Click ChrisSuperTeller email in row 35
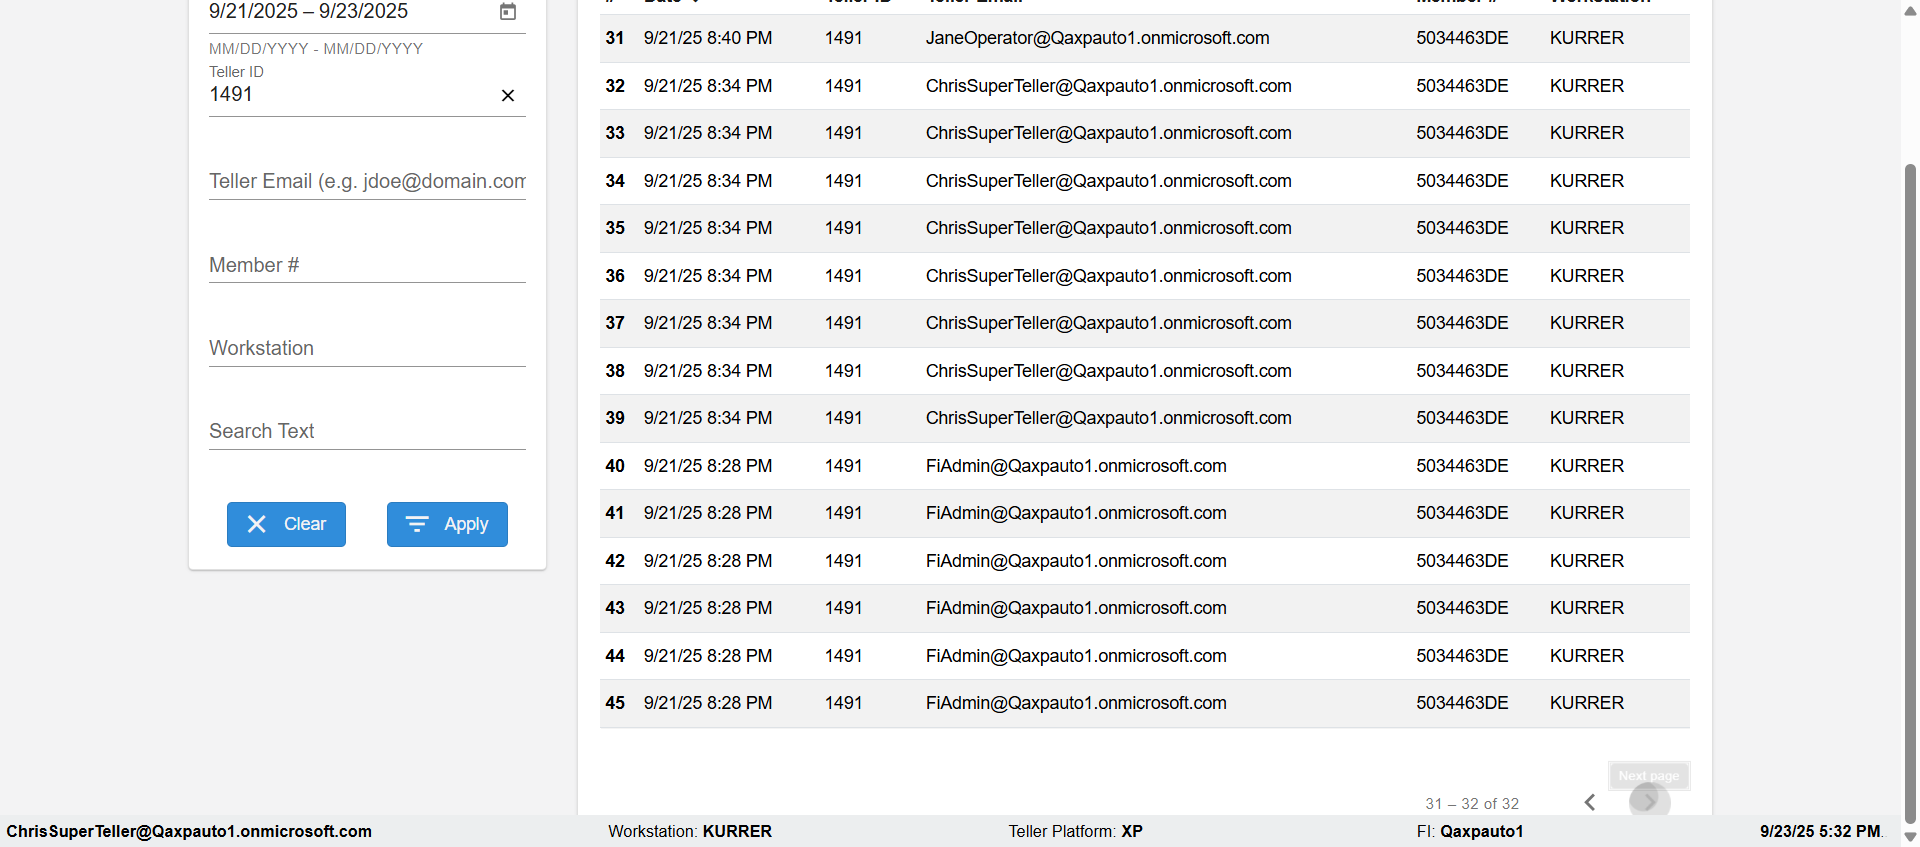1920x847 pixels. pos(1108,228)
